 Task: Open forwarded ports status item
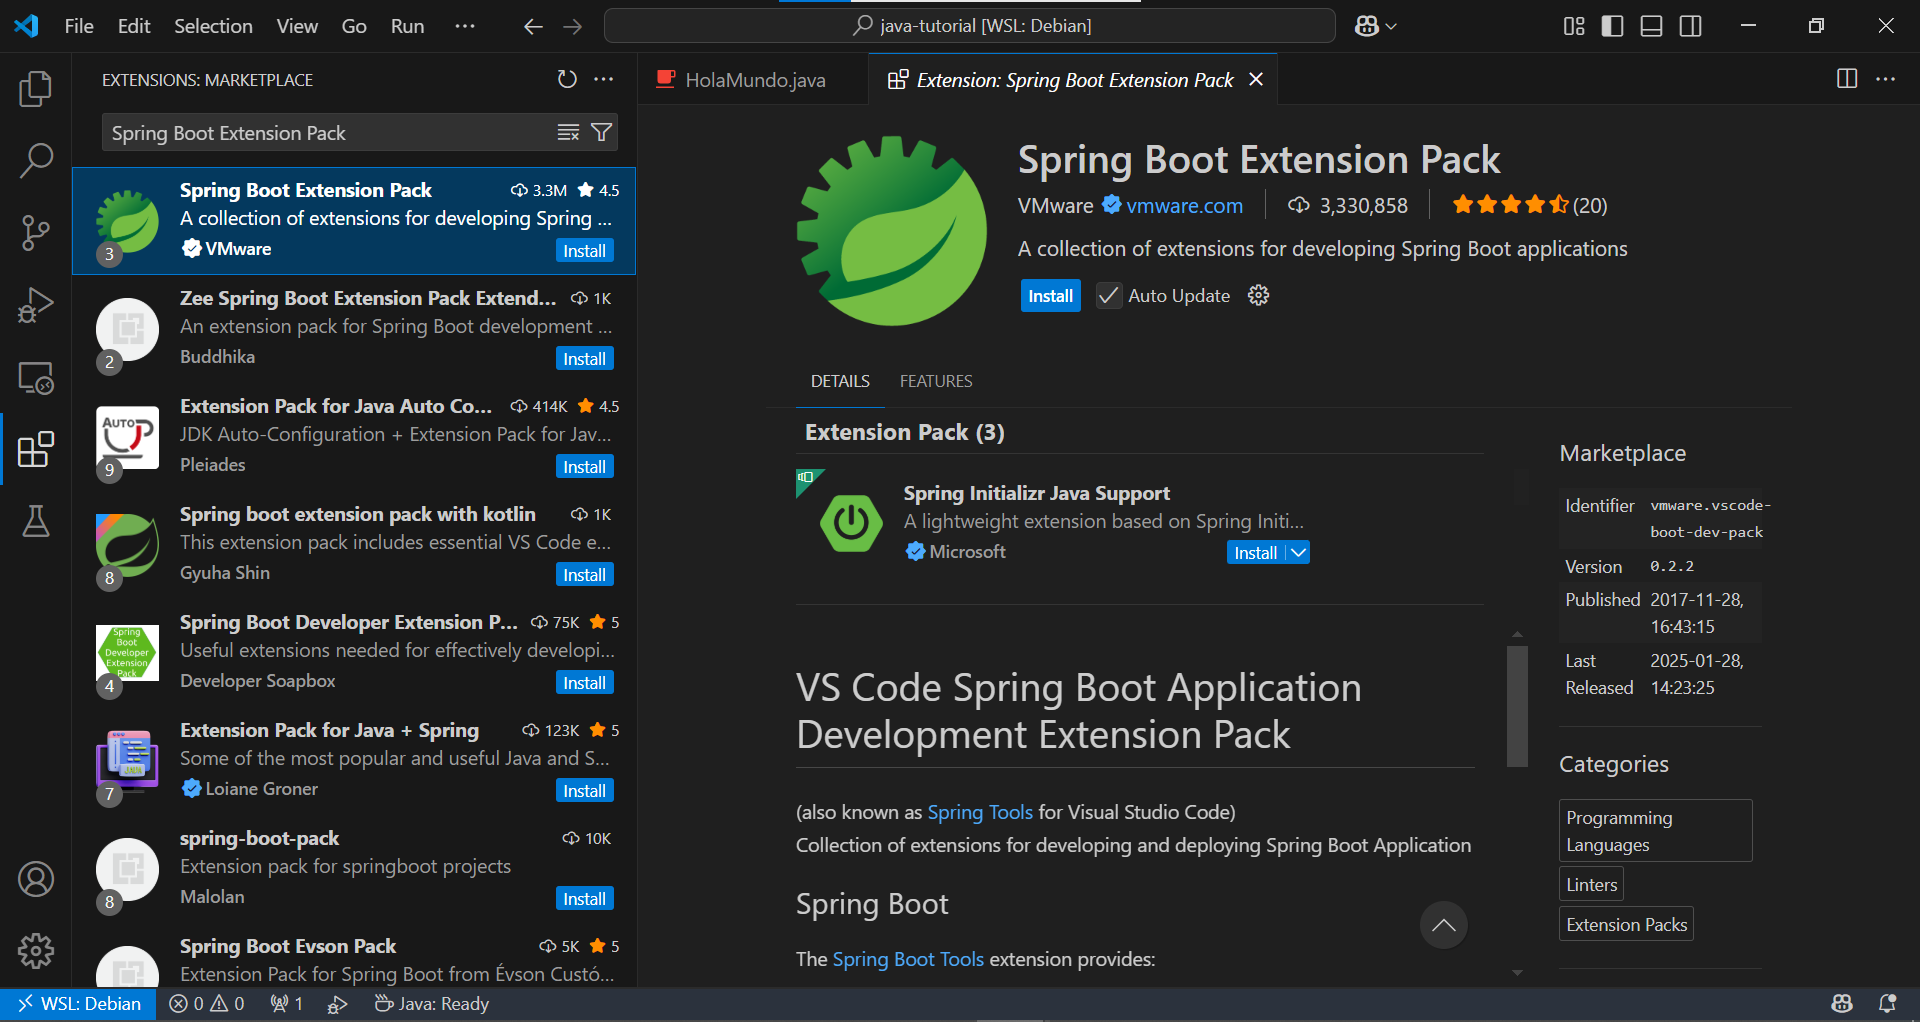point(287,1004)
